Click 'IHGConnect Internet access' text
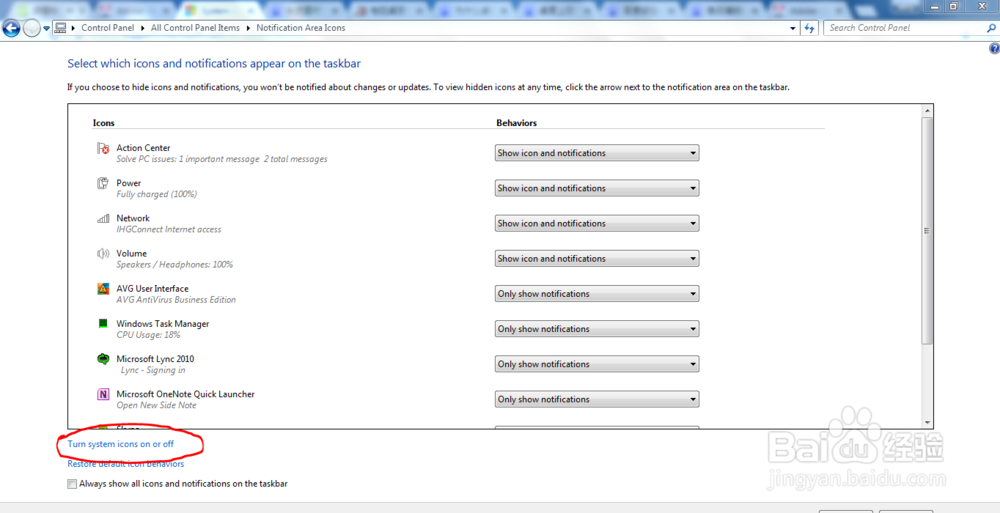Image resolution: width=1000 pixels, height=513 pixels. (x=168, y=230)
